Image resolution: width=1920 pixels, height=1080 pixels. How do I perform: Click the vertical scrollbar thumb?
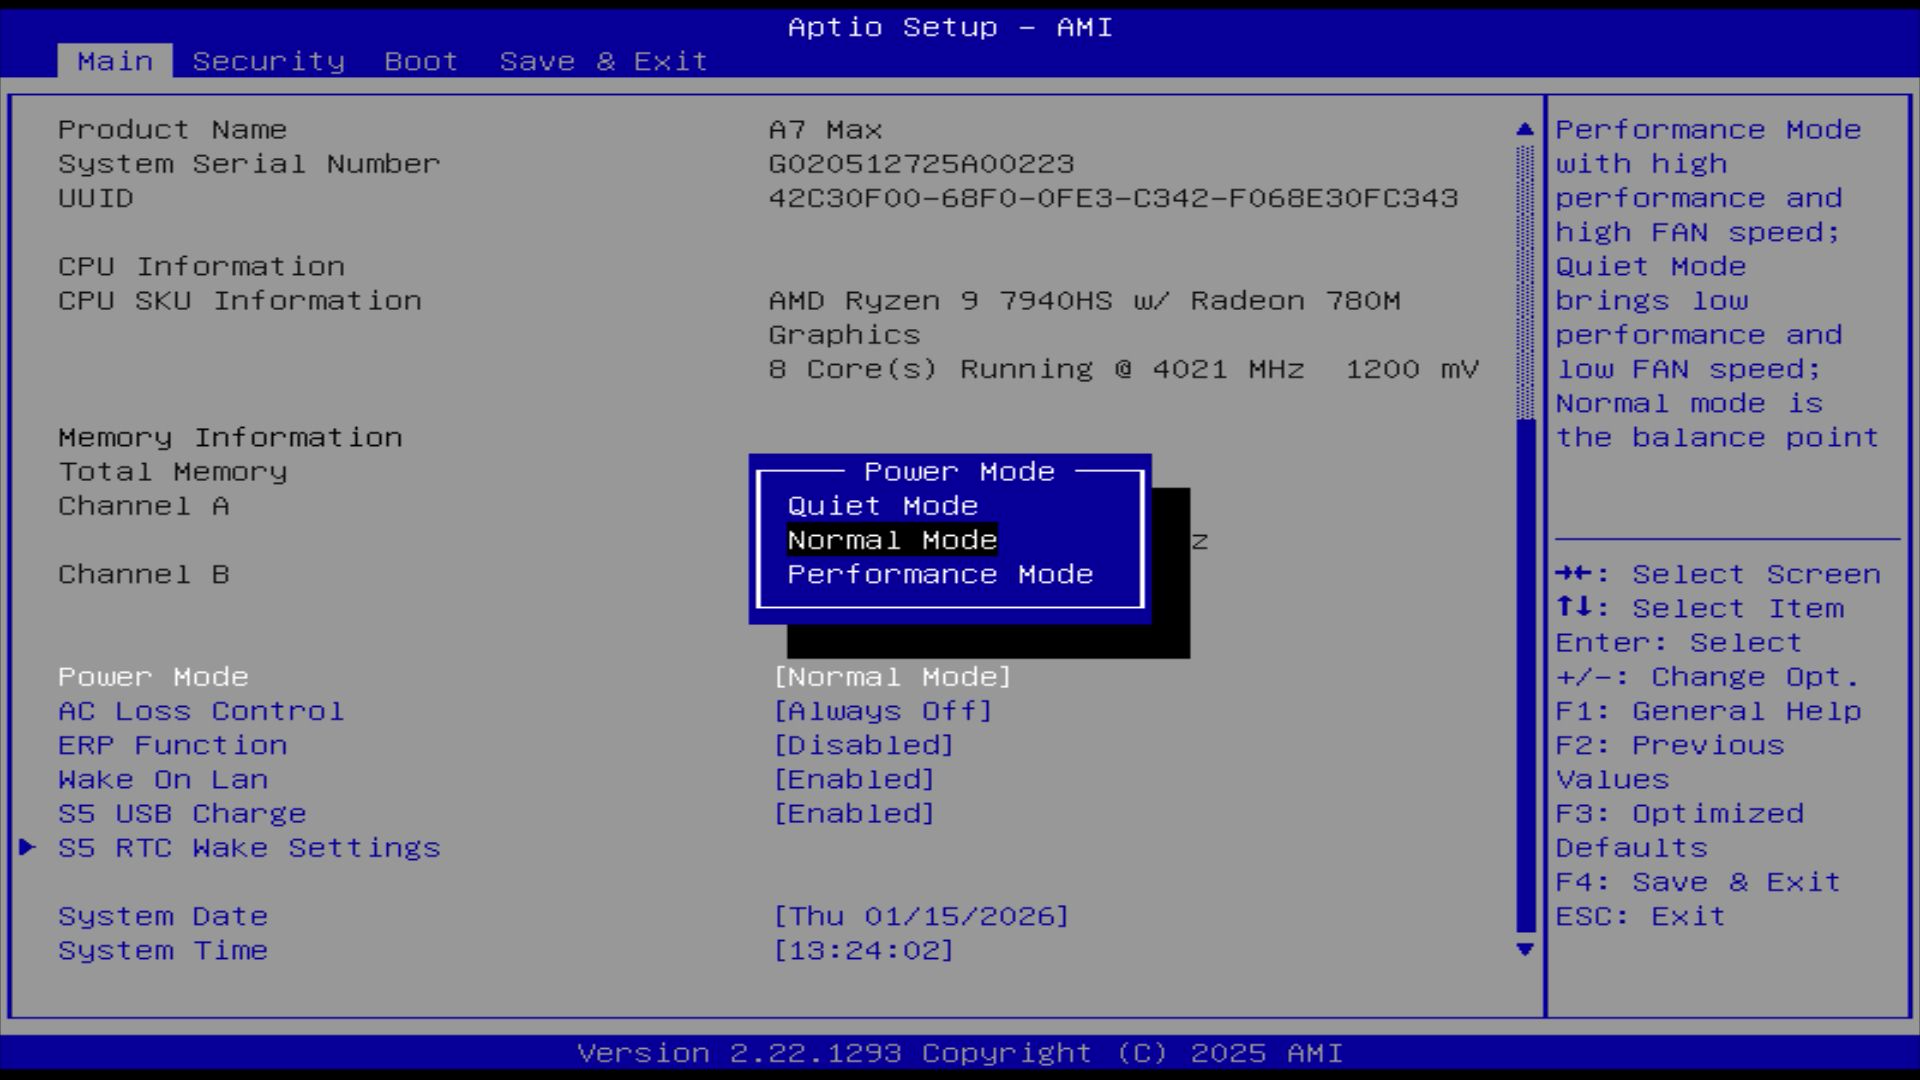(x=1524, y=675)
